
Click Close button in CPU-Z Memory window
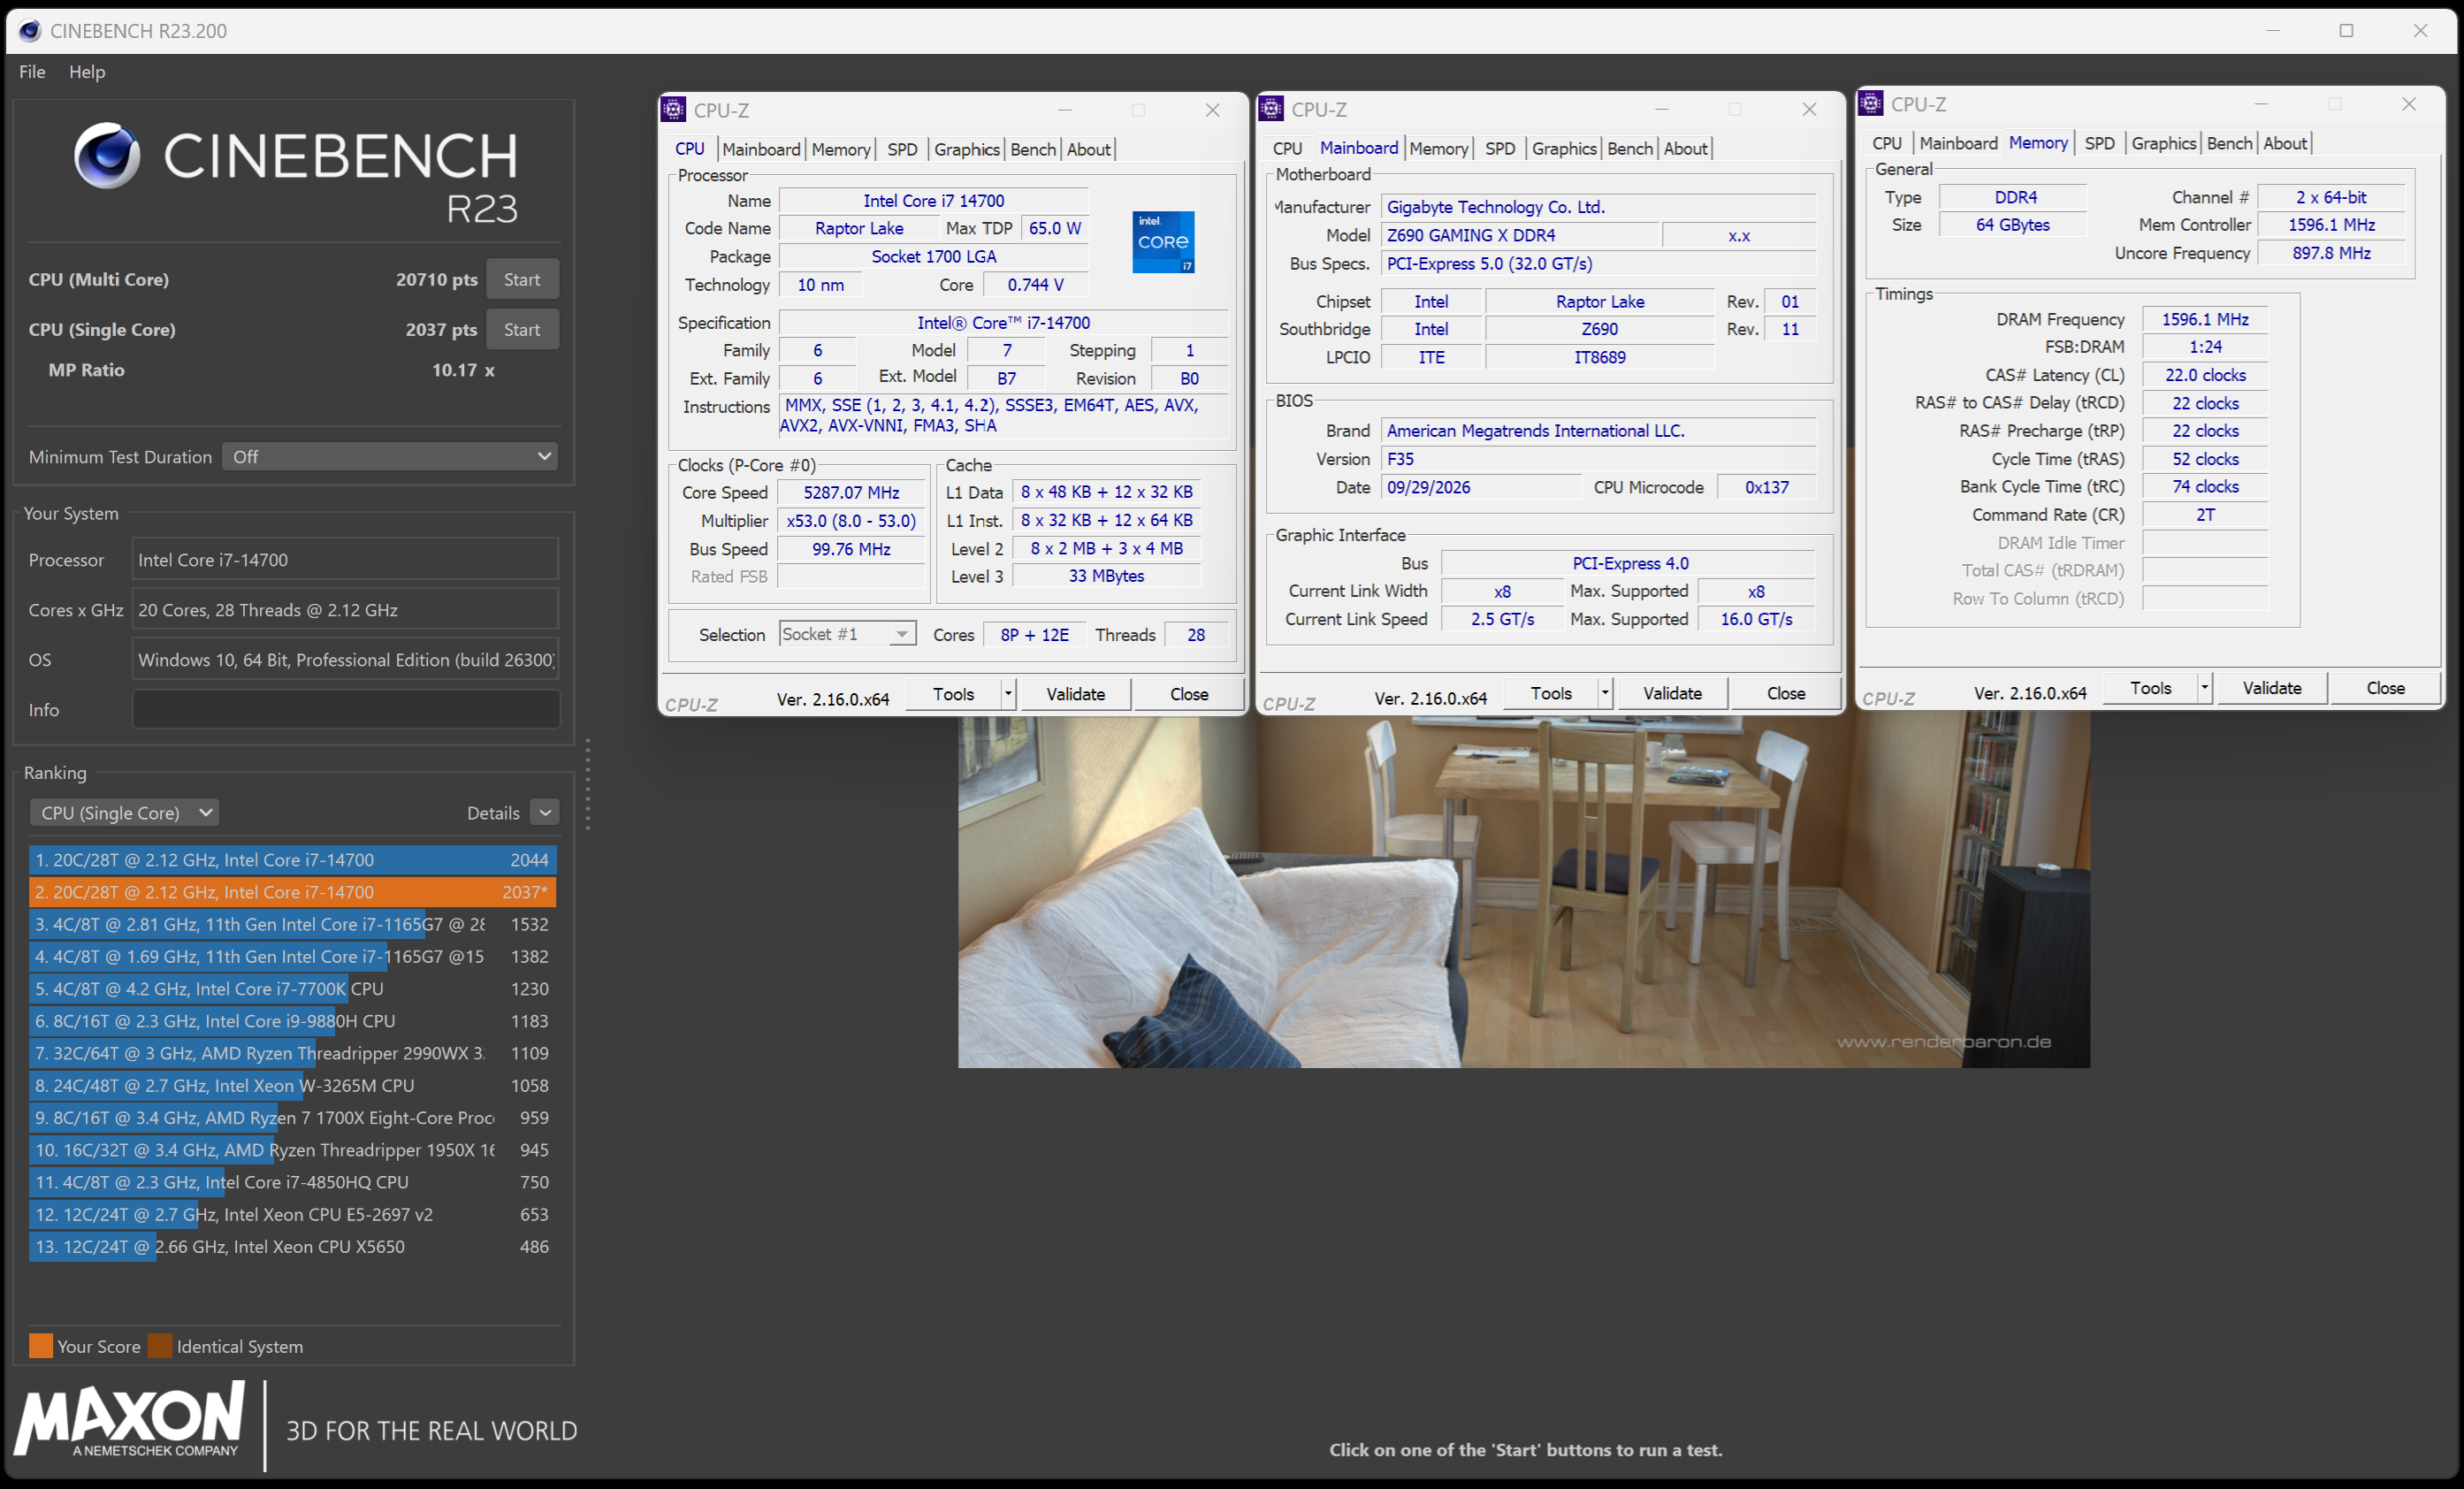point(2385,687)
